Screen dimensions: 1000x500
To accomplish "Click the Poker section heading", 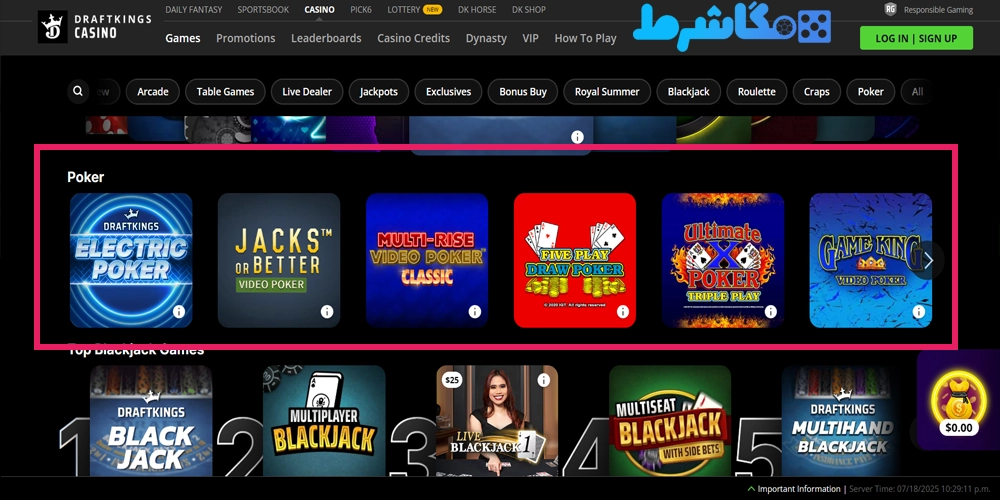I will click(x=85, y=177).
